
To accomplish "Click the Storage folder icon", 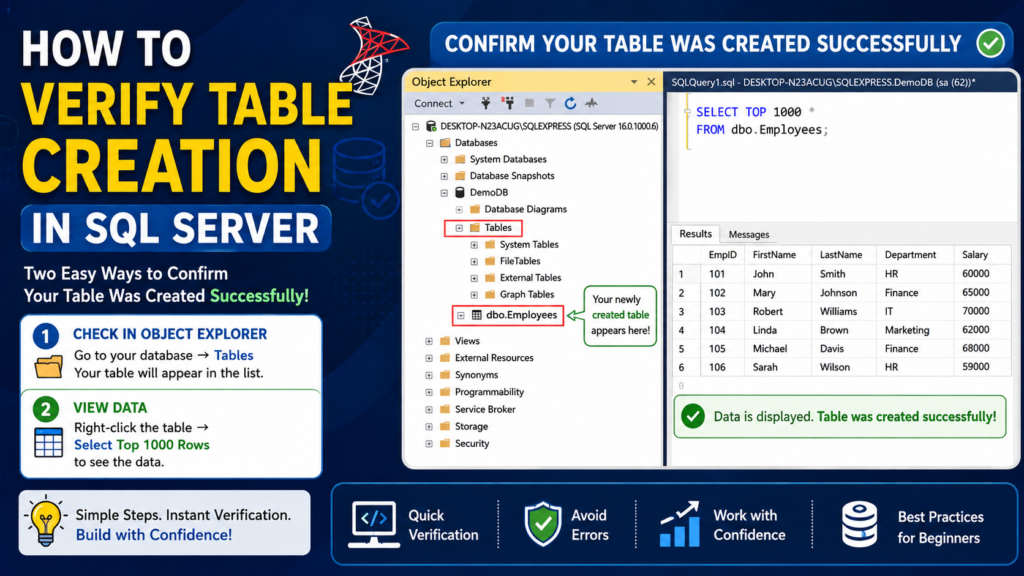I will pos(445,426).
